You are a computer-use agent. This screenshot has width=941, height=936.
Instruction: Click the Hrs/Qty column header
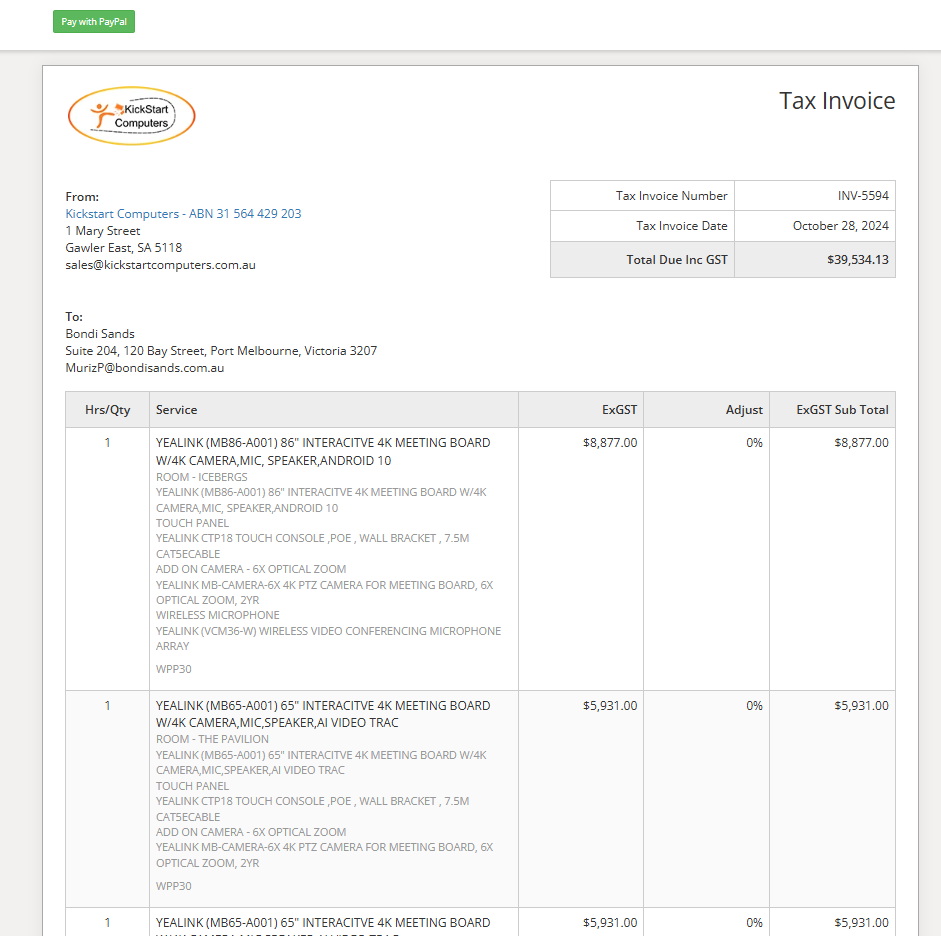coord(107,409)
